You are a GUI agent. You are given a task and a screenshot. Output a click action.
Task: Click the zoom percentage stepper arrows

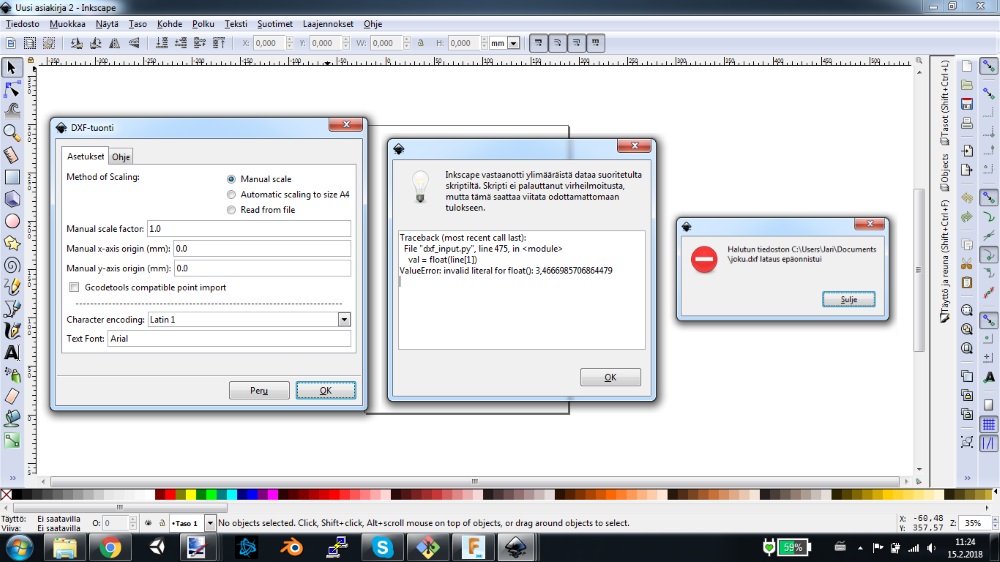pos(994,523)
